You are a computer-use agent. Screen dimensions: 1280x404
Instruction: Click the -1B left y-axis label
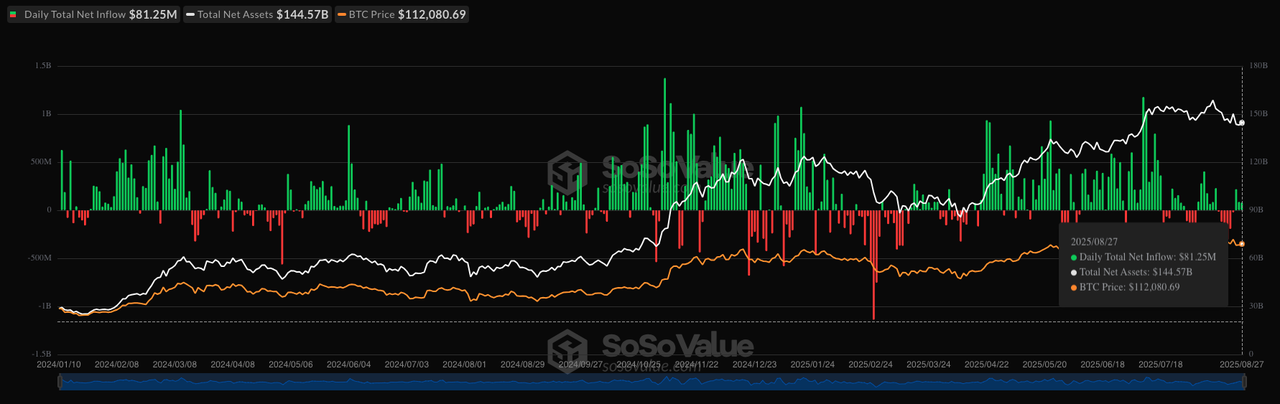pyautogui.click(x=44, y=306)
